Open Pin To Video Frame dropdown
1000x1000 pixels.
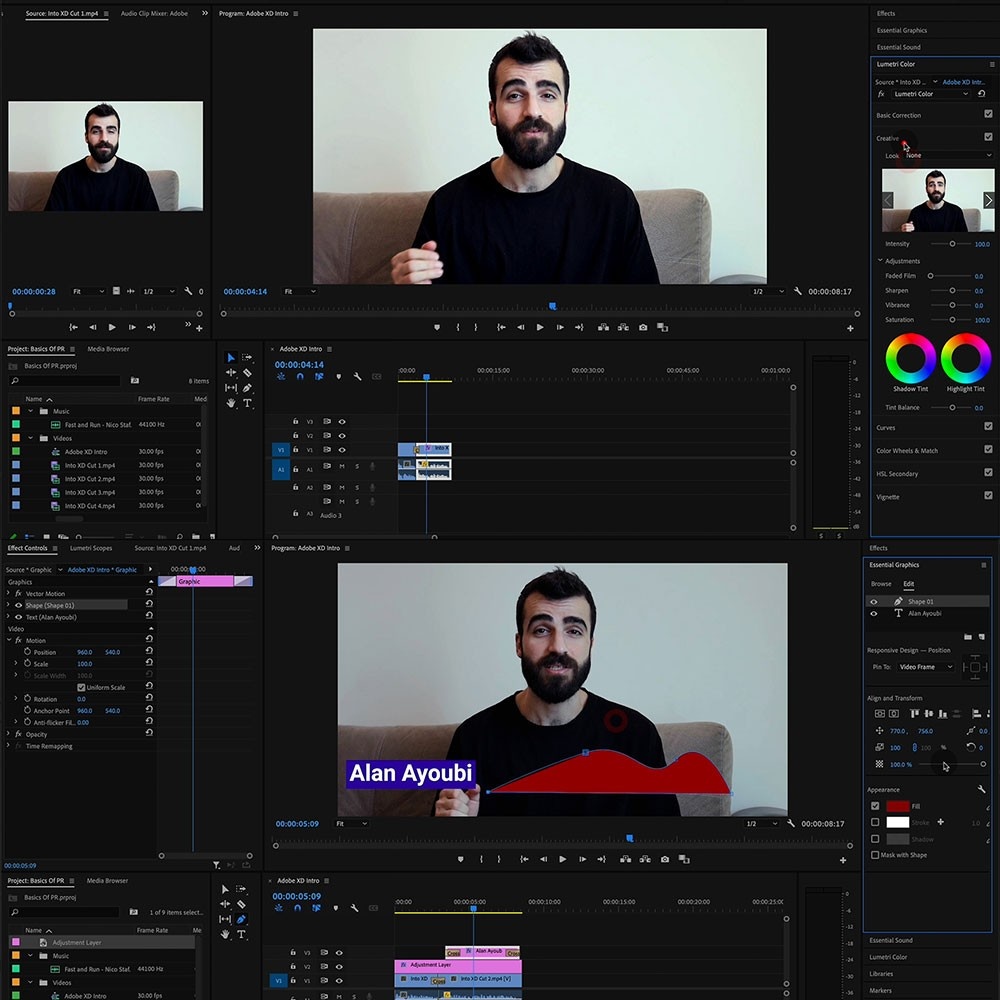926,667
